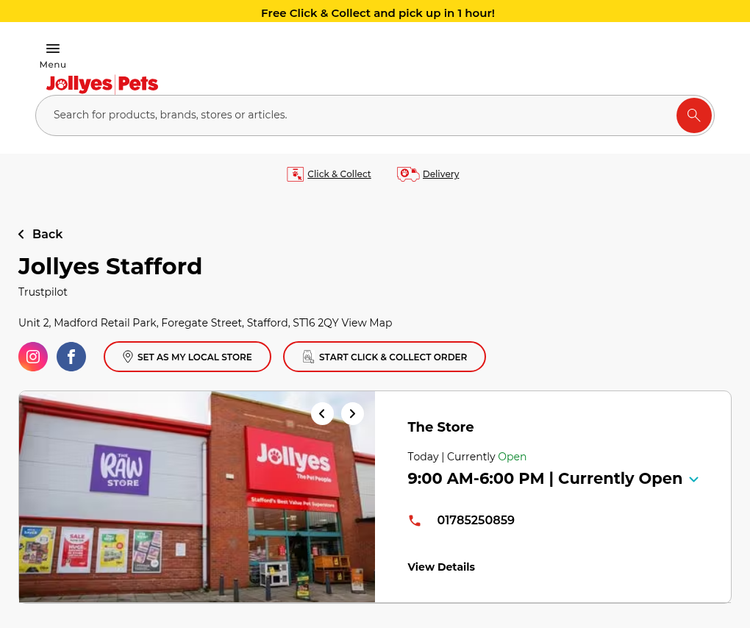The width and height of the screenshot is (750, 628).
Task: Open the hamburger Menu icon
Action: [x=53, y=48]
